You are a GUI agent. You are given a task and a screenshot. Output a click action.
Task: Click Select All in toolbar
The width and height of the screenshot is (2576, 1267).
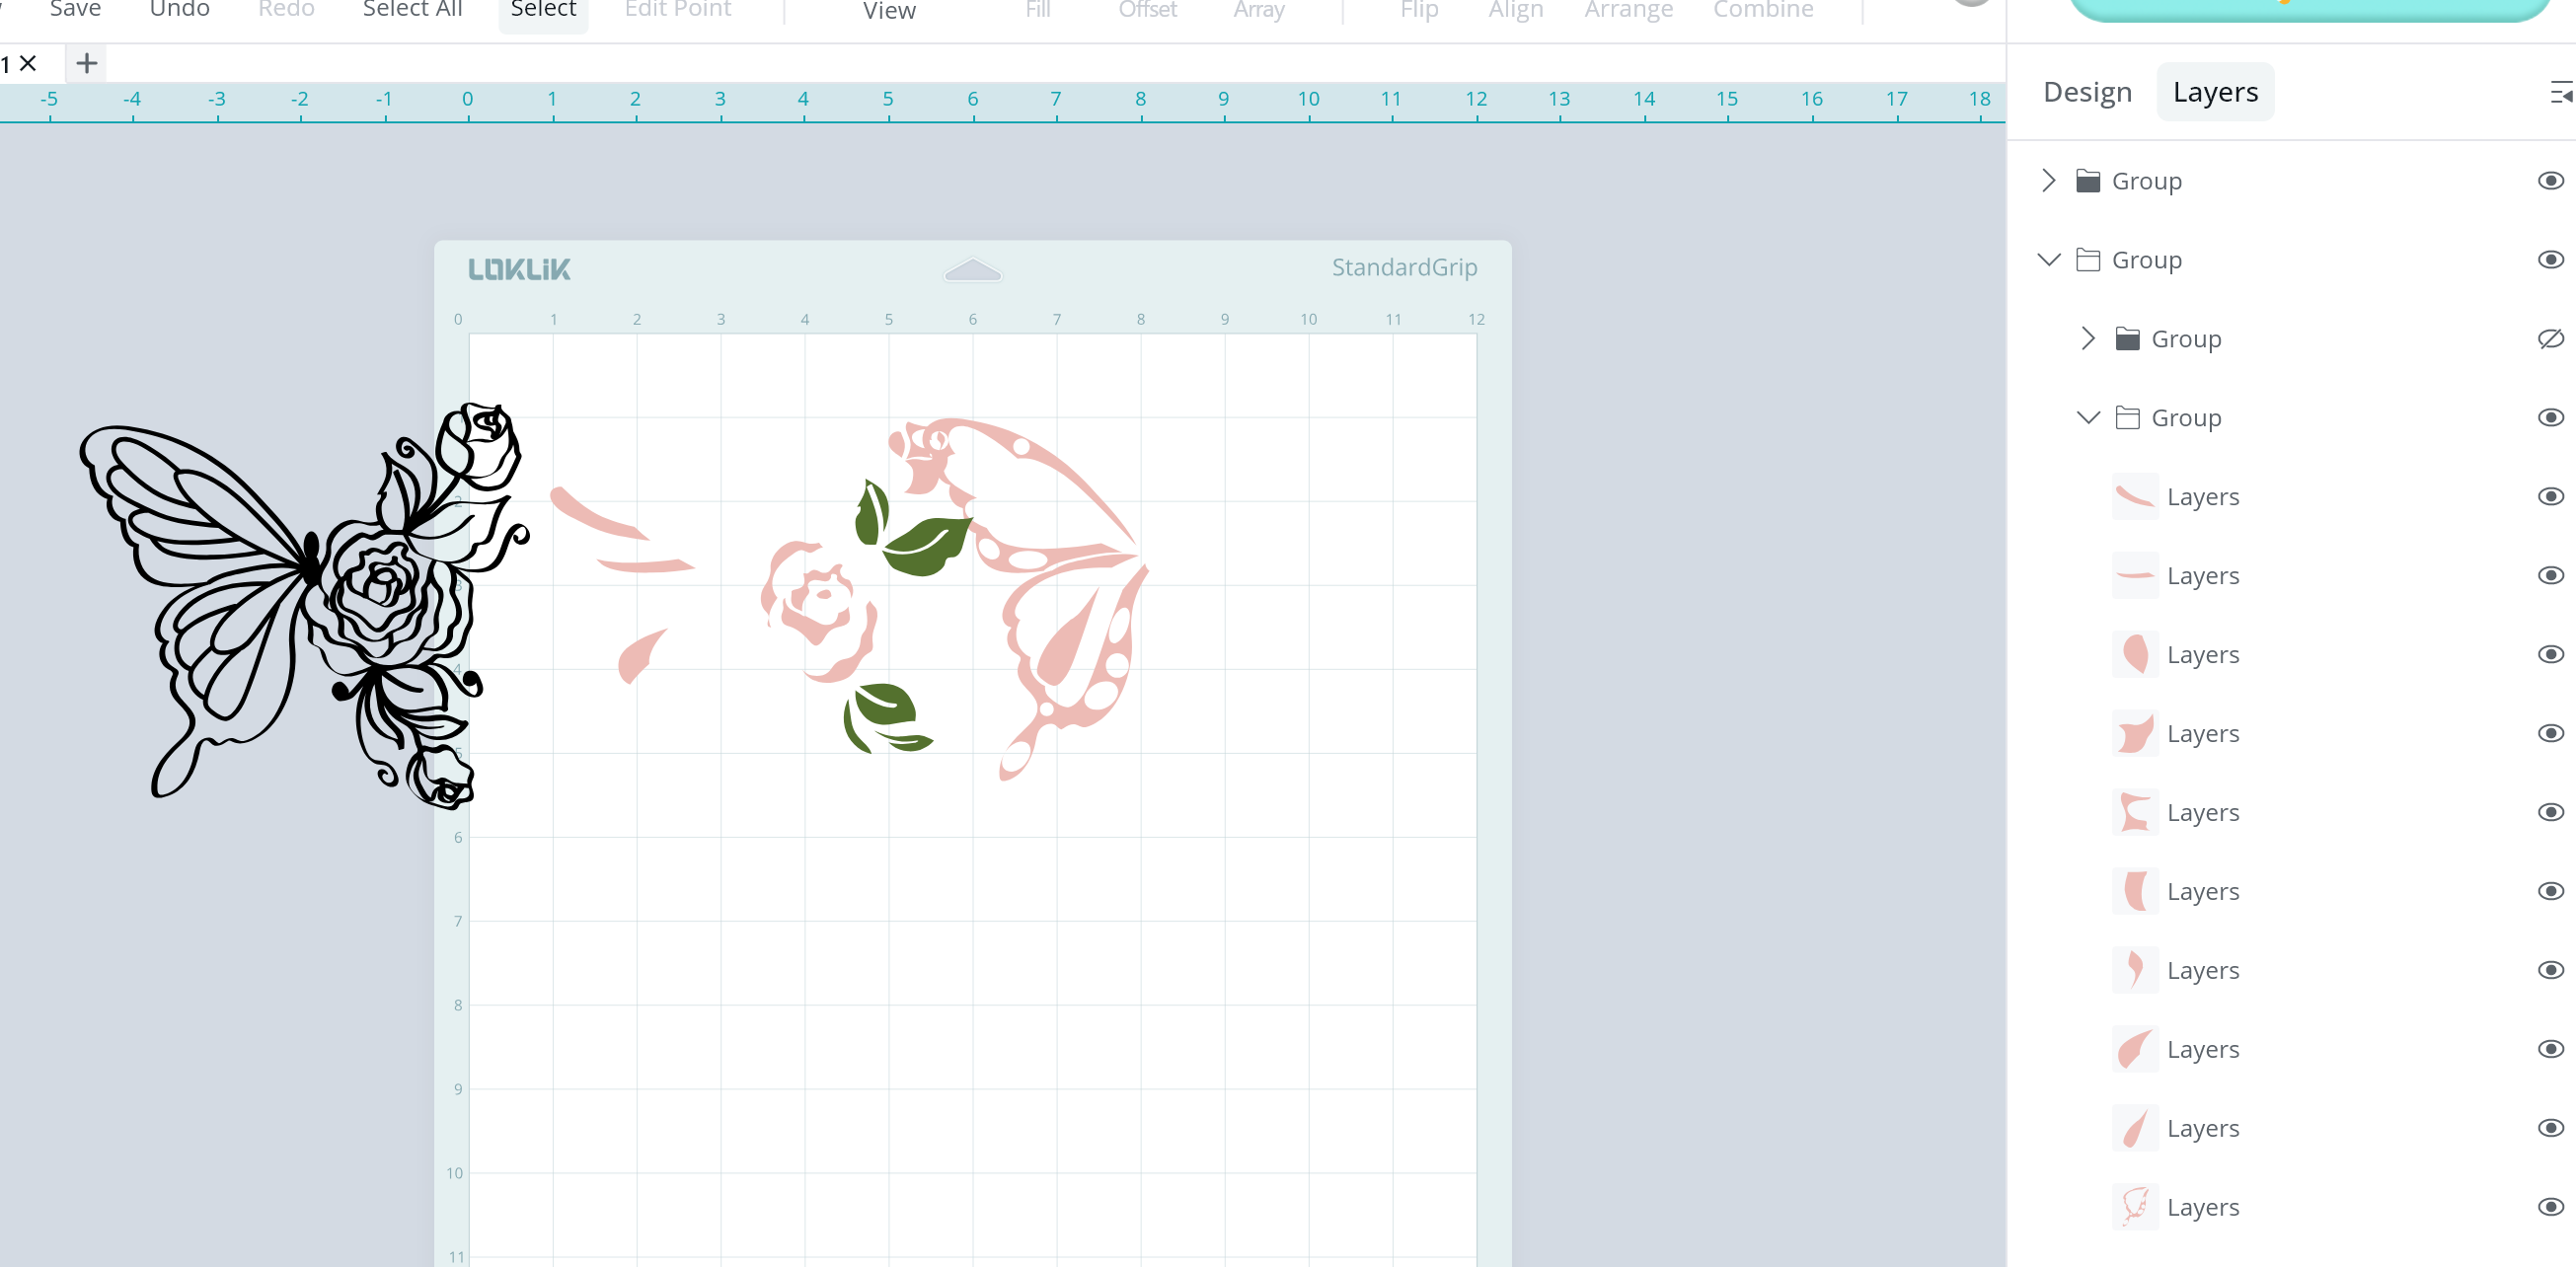coord(412,10)
